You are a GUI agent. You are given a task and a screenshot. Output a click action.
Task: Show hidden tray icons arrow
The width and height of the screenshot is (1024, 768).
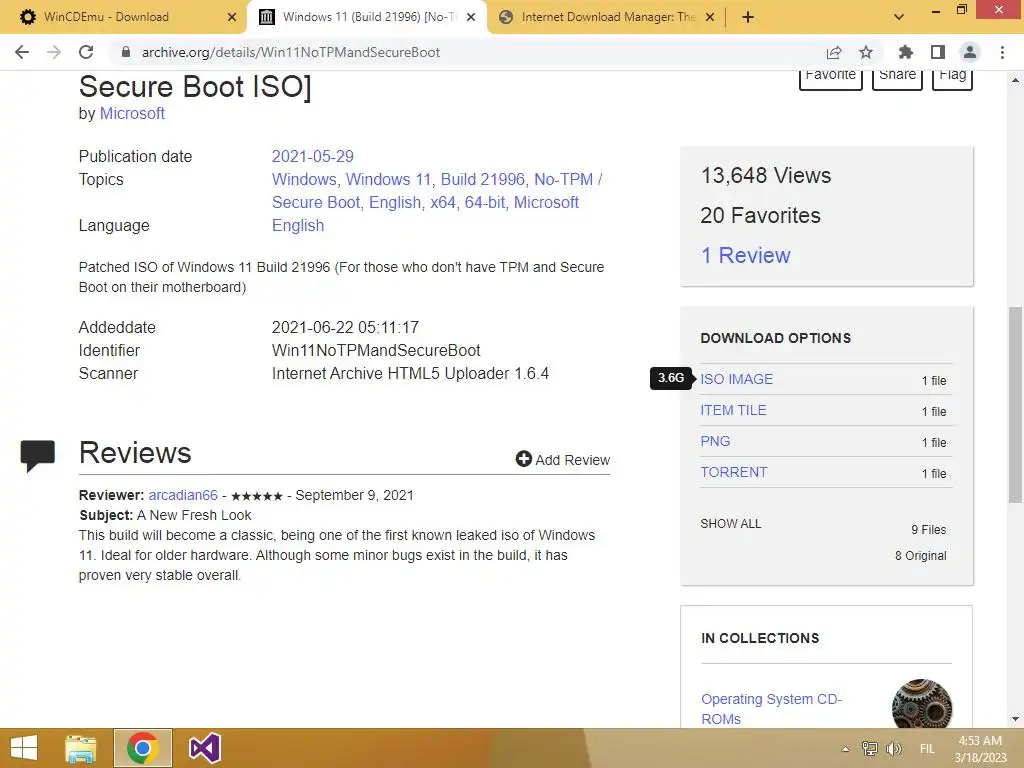[846, 749]
